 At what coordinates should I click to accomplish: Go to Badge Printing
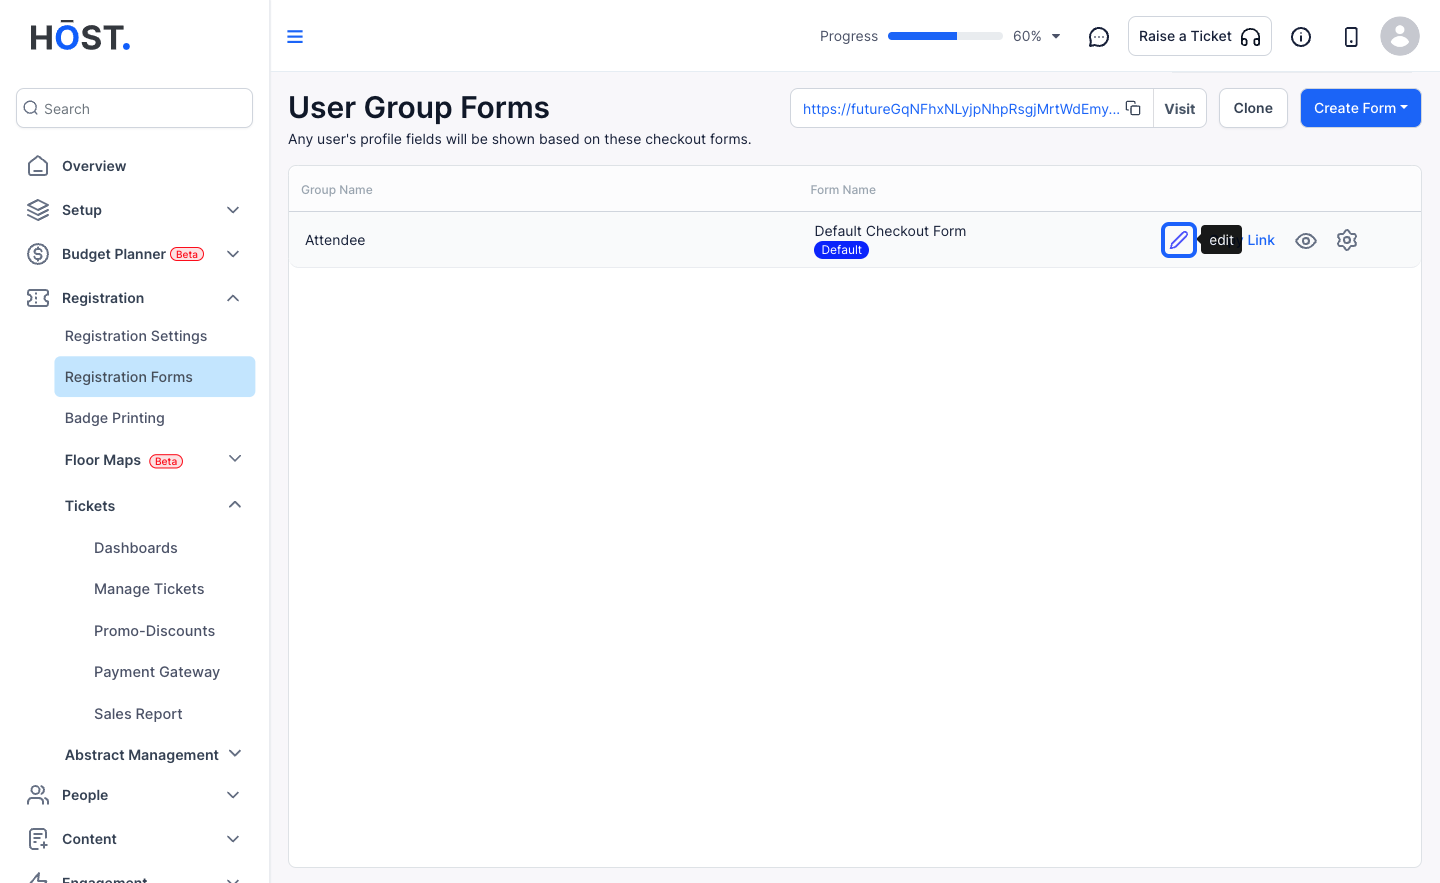tap(115, 418)
